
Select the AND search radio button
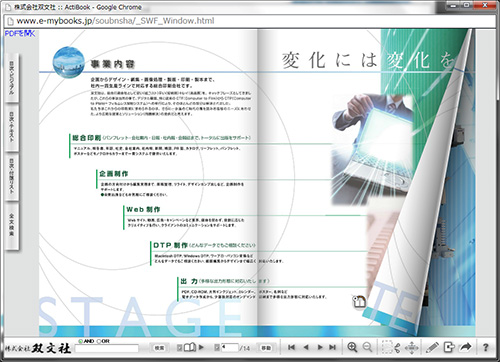[x=80, y=341]
